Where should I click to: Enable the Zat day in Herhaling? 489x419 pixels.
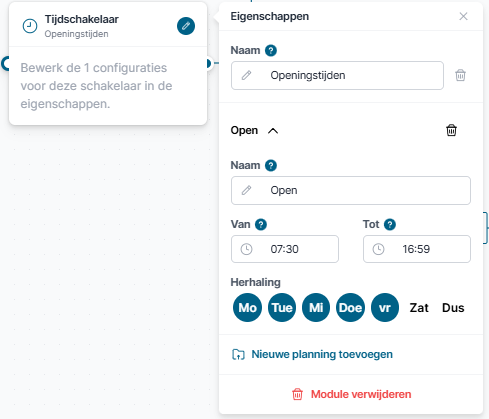(x=419, y=308)
